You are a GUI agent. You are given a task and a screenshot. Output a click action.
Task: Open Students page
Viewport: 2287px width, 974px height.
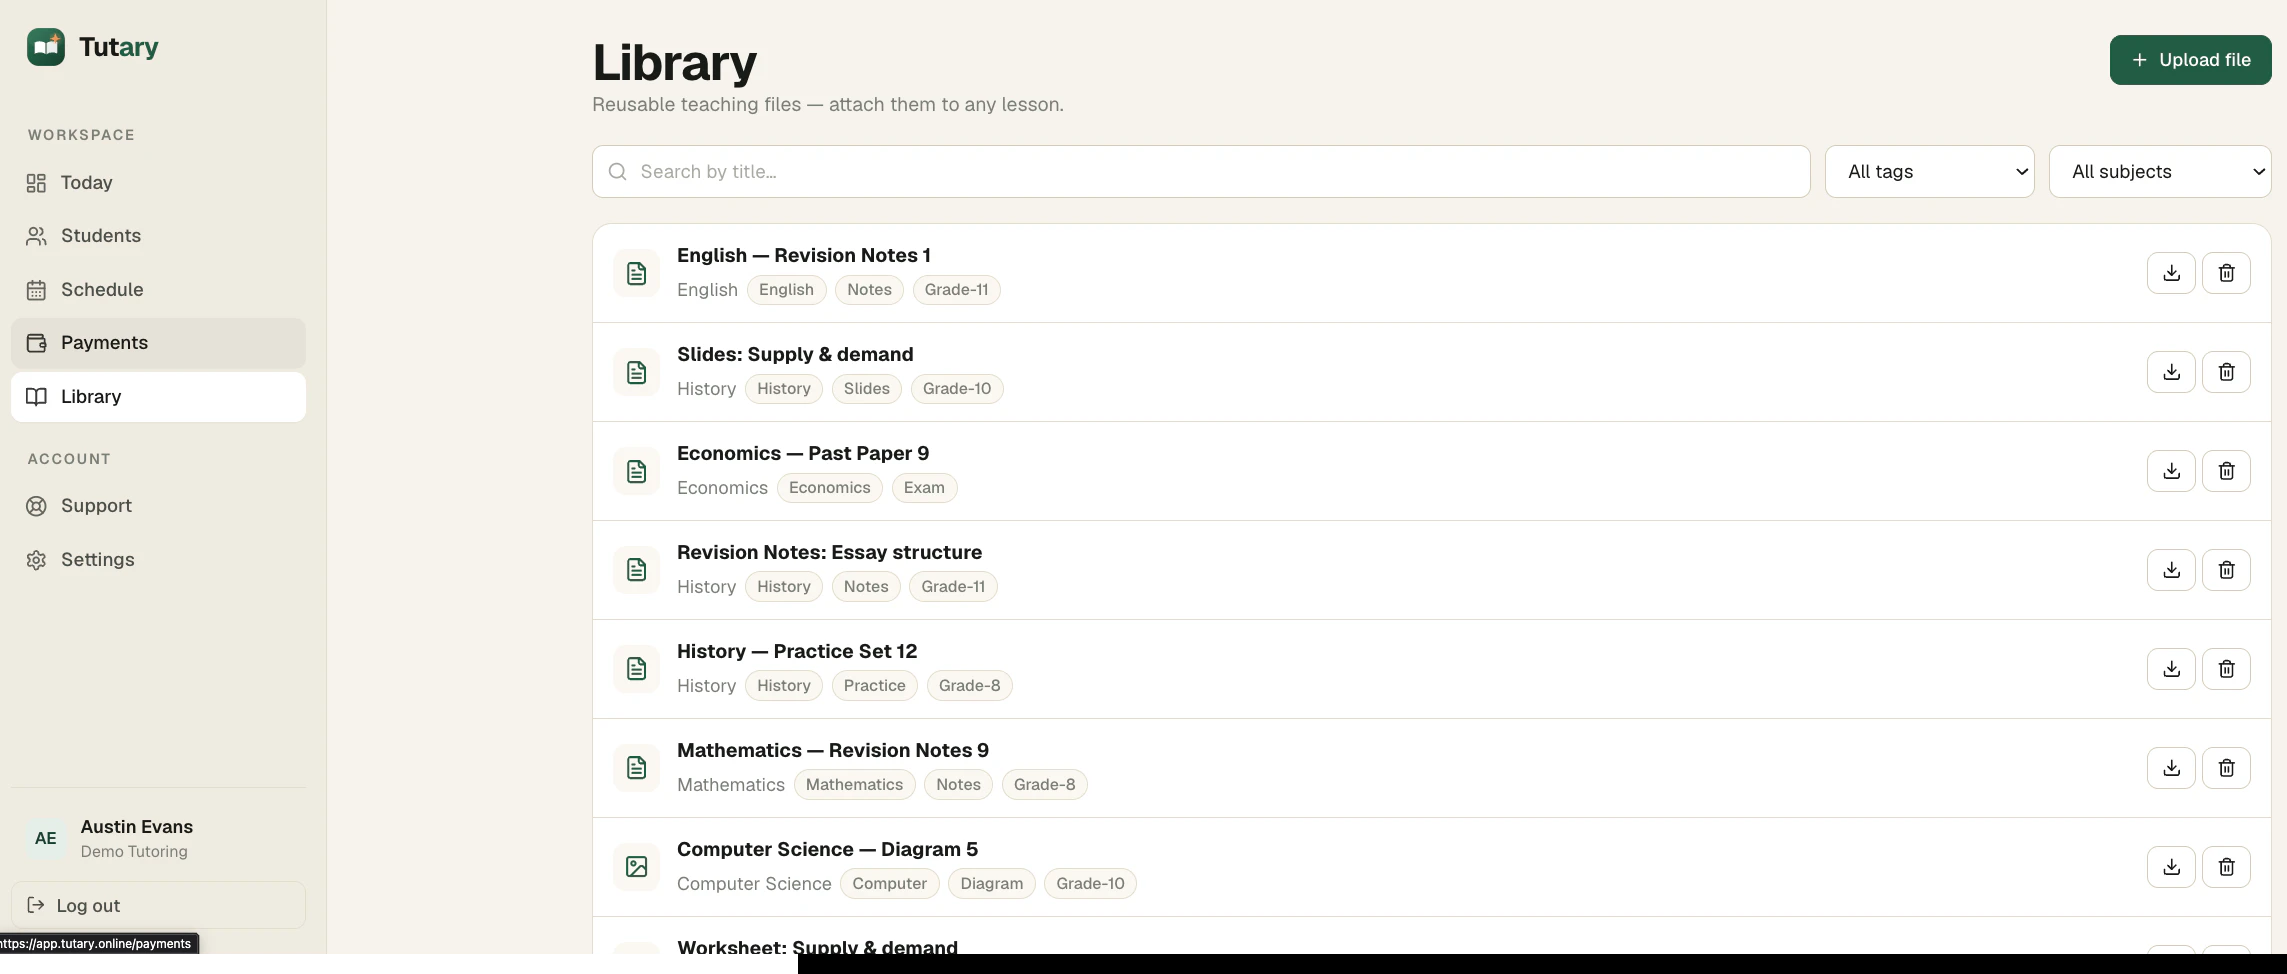coord(158,236)
